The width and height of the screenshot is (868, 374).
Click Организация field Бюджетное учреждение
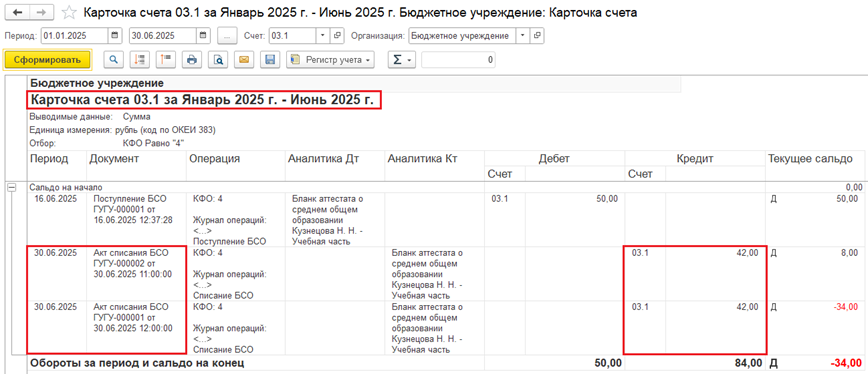click(461, 36)
